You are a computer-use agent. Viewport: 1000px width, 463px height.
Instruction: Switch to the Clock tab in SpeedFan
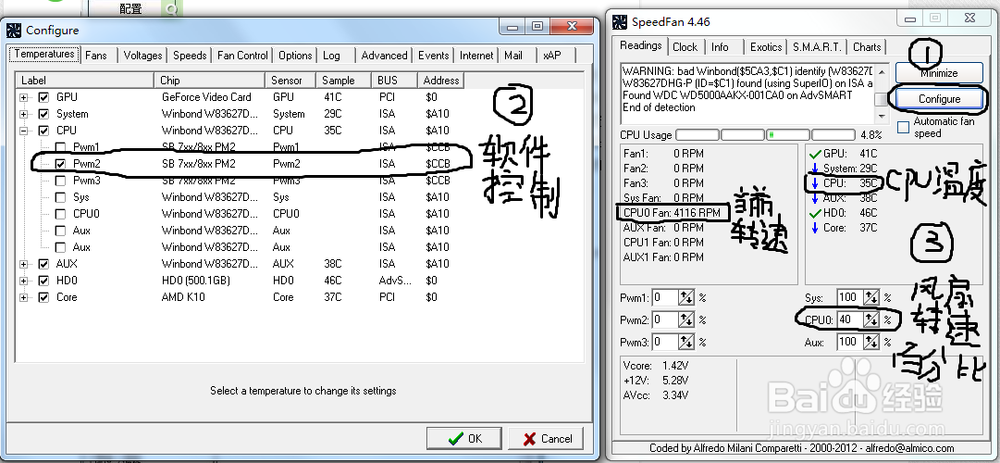pyautogui.click(x=685, y=47)
